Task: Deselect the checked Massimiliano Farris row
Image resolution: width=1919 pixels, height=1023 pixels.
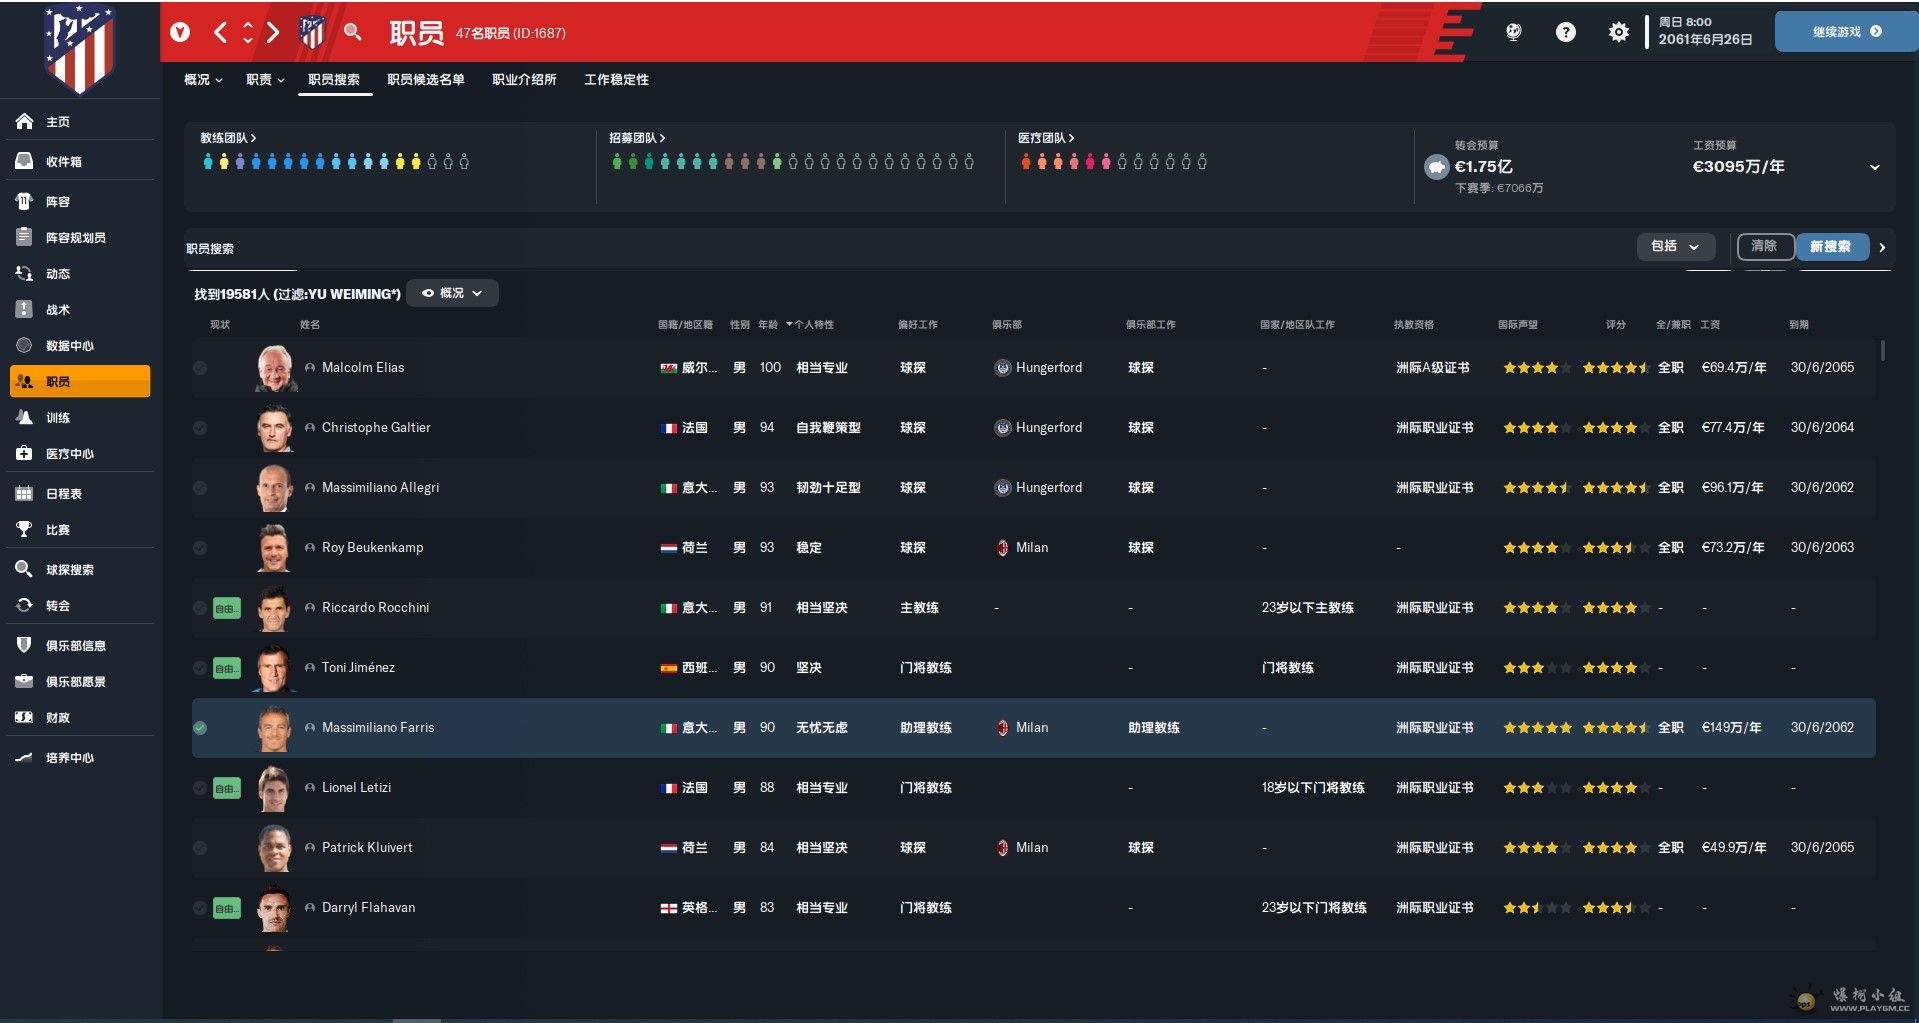Action: point(200,728)
